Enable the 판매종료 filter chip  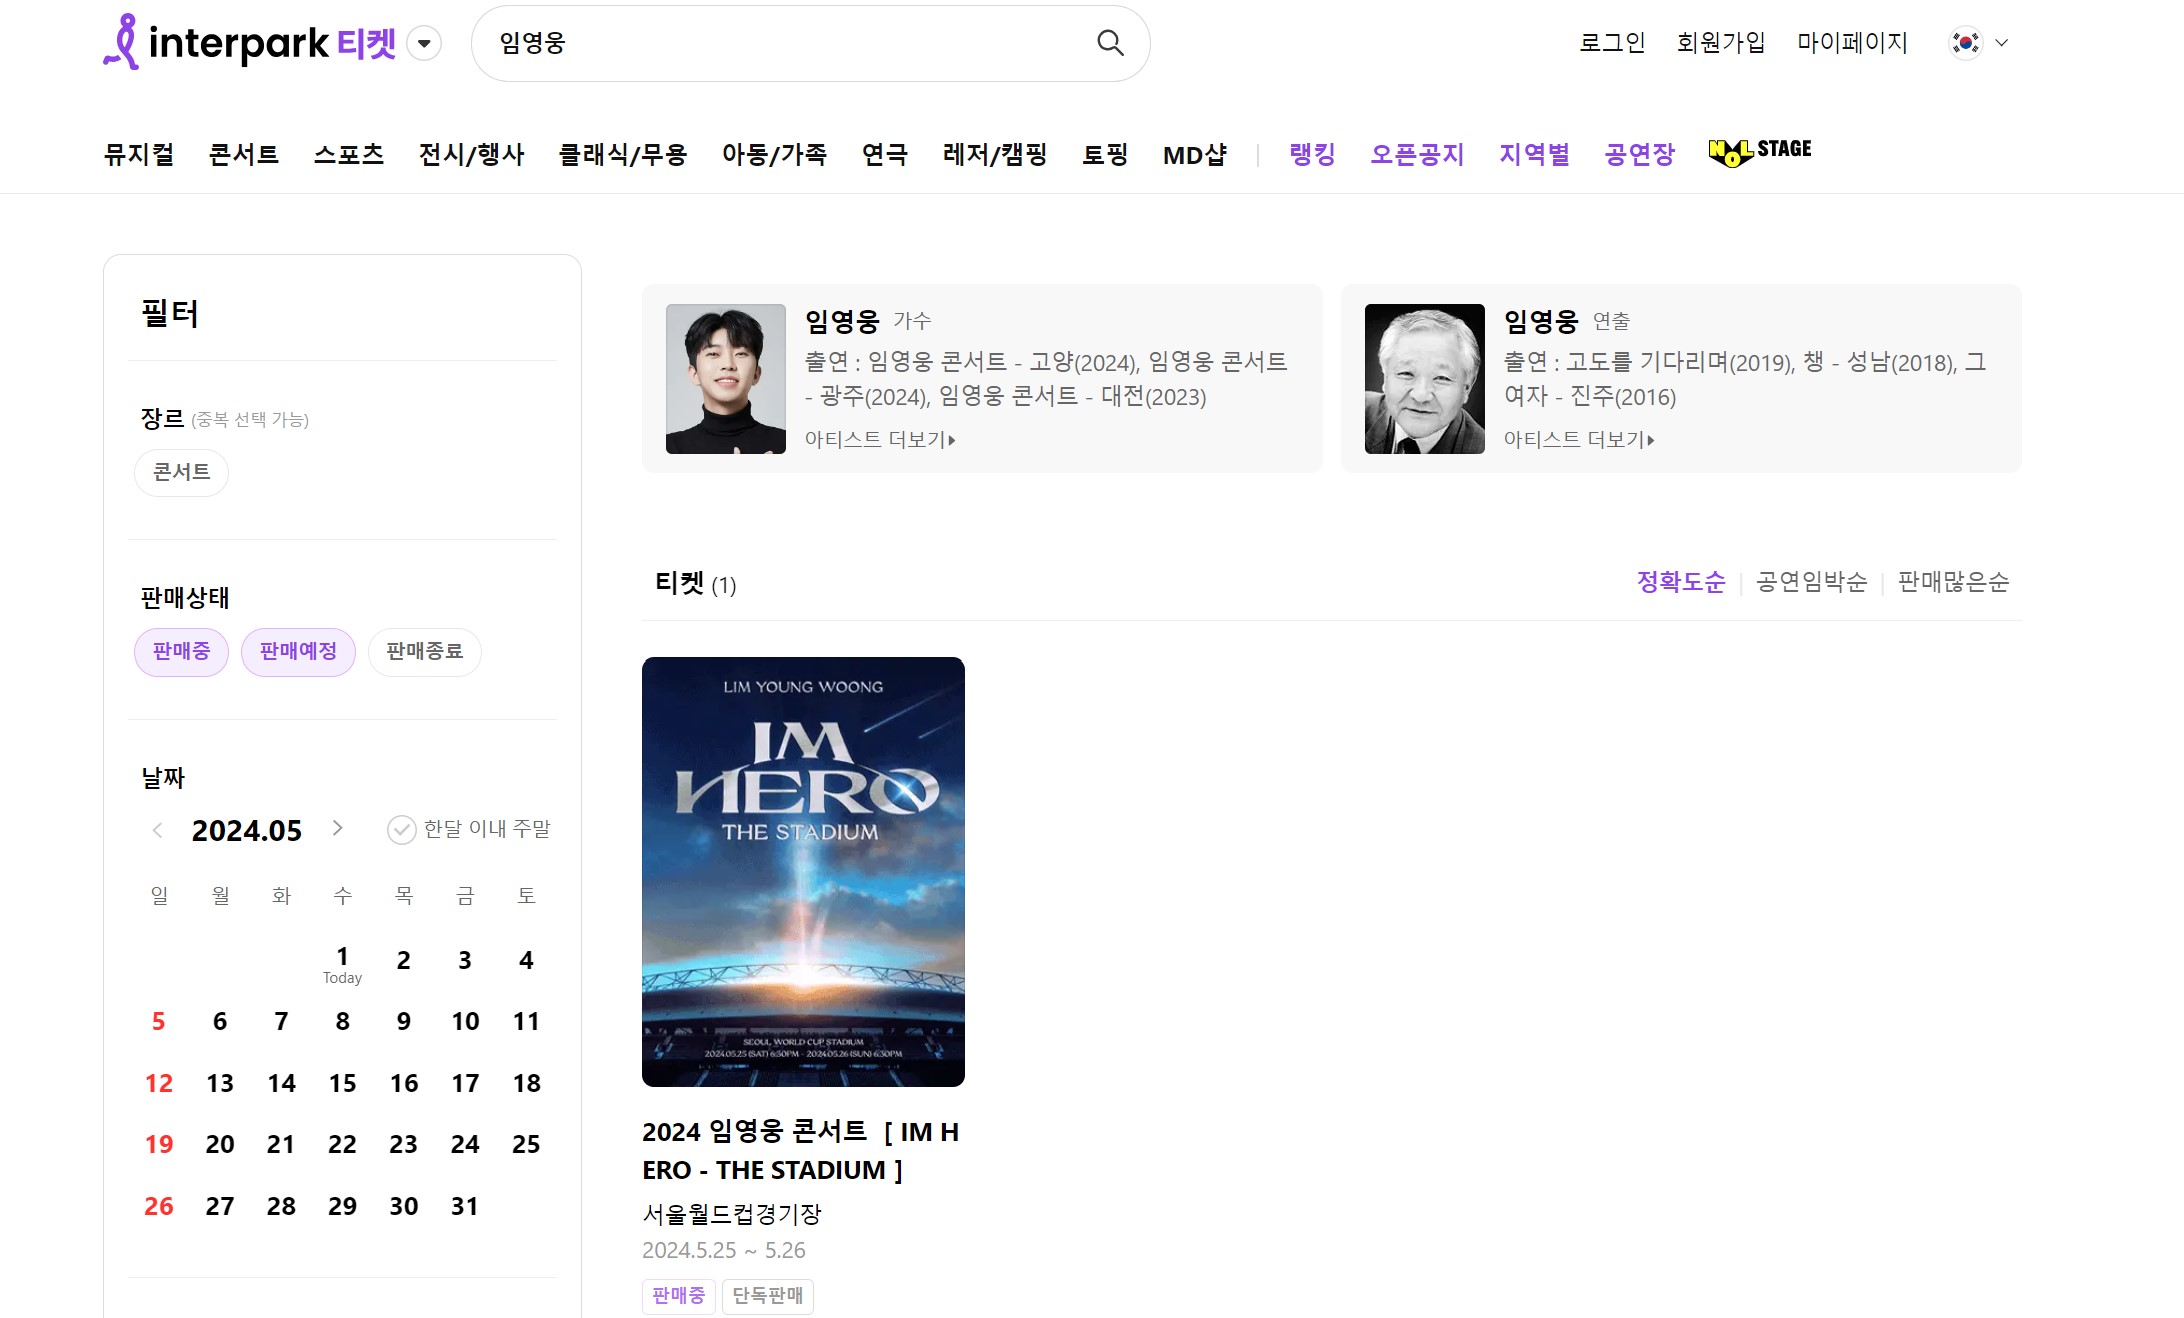pos(424,652)
